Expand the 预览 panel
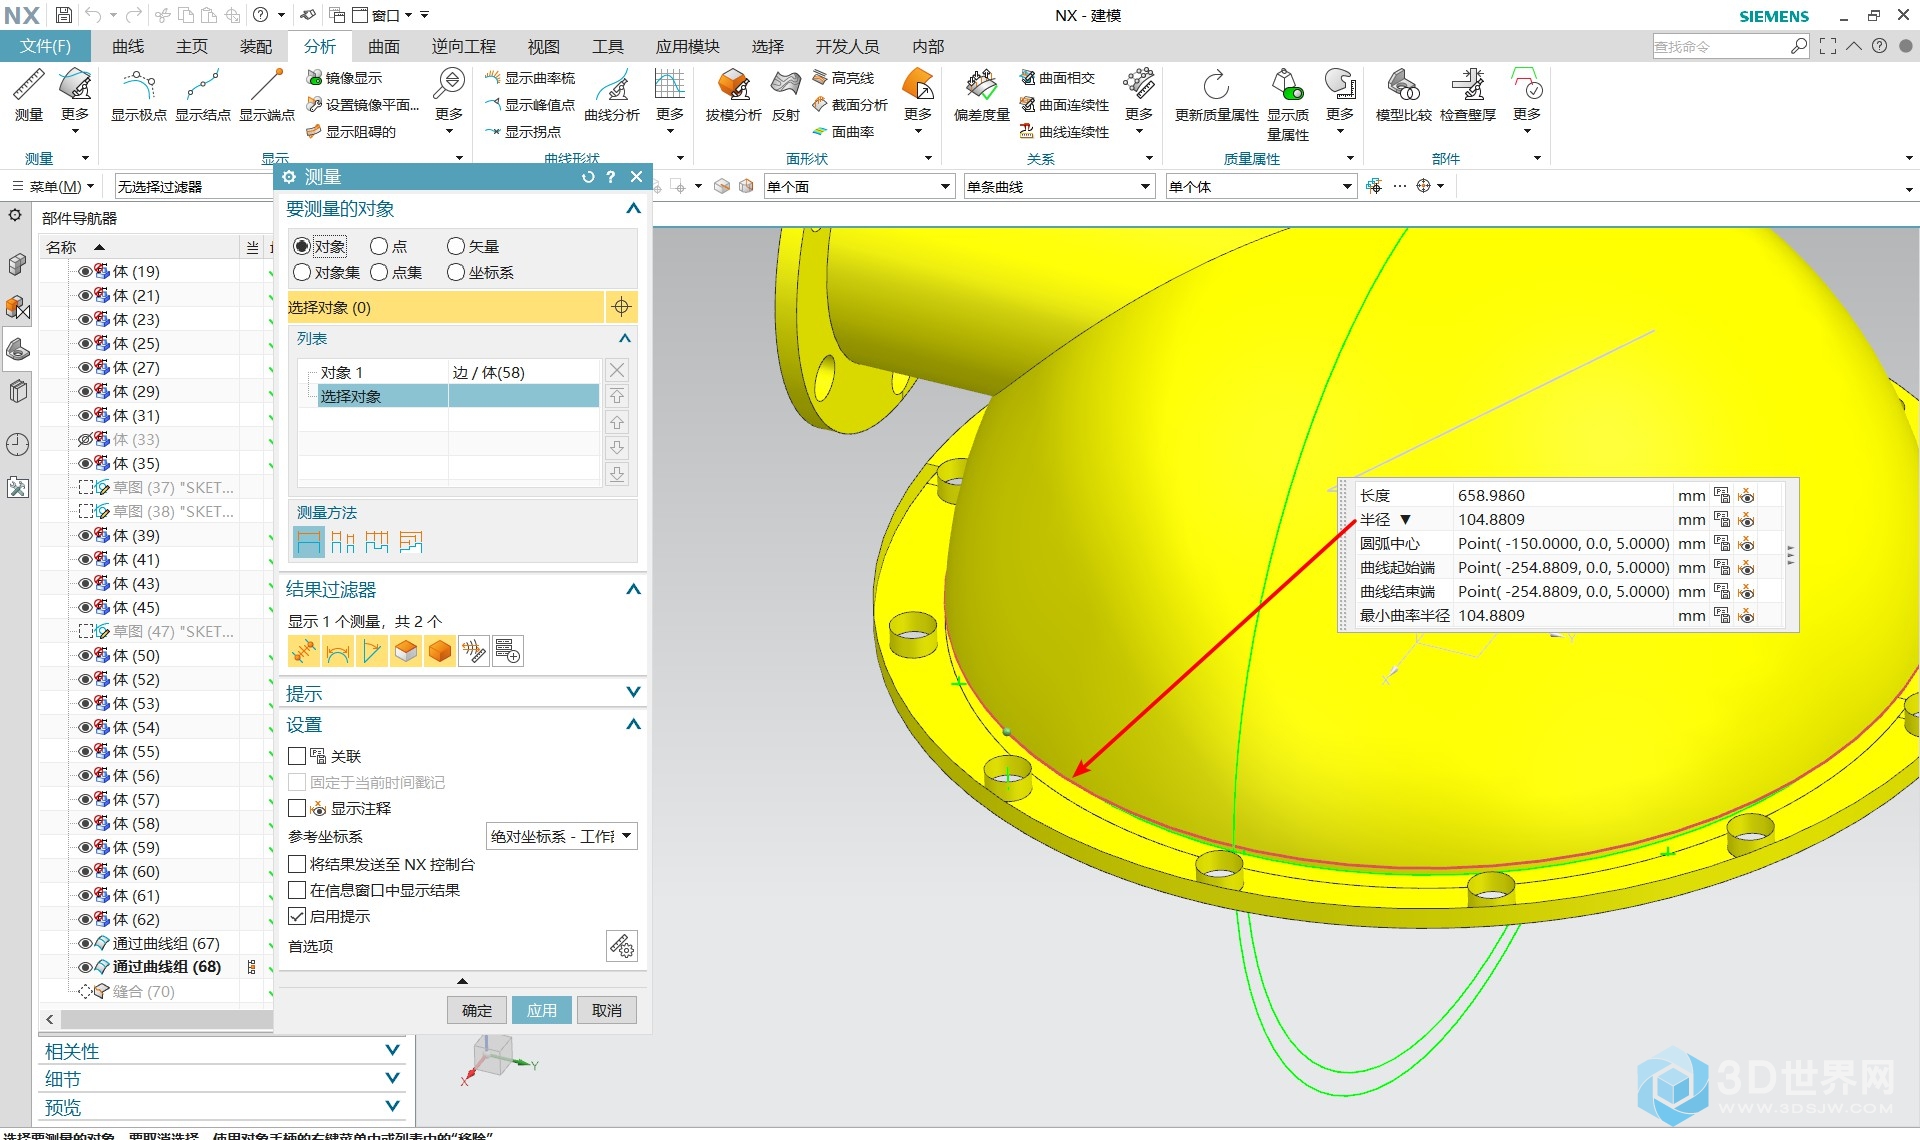1920x1140 pixels. (x=393, y=1106)
